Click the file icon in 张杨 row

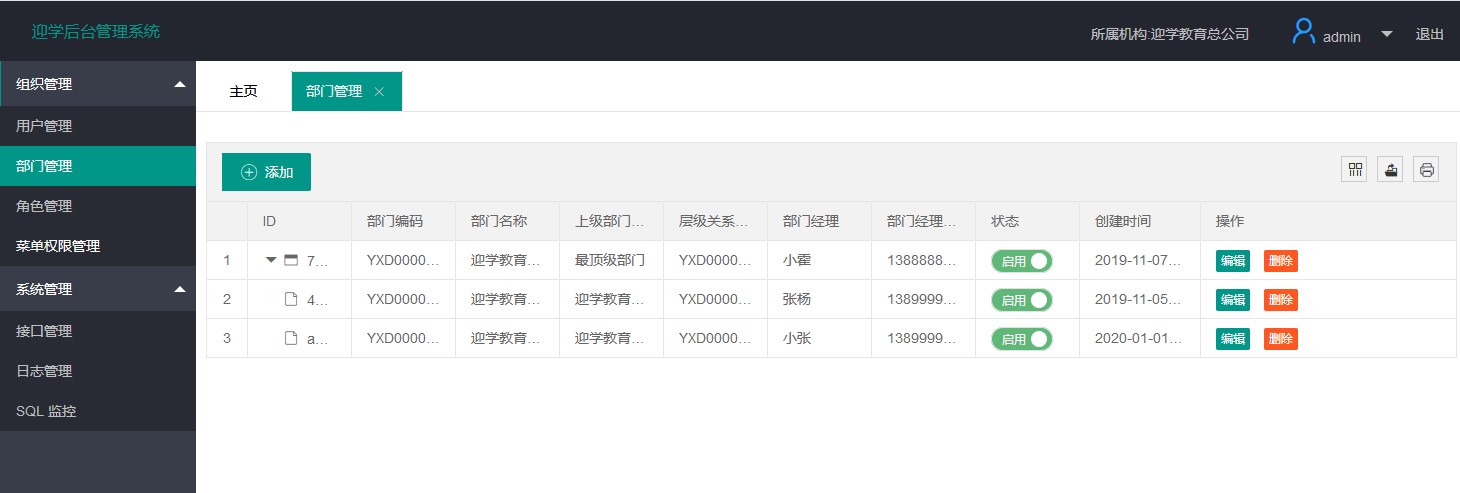pos(291,299)
